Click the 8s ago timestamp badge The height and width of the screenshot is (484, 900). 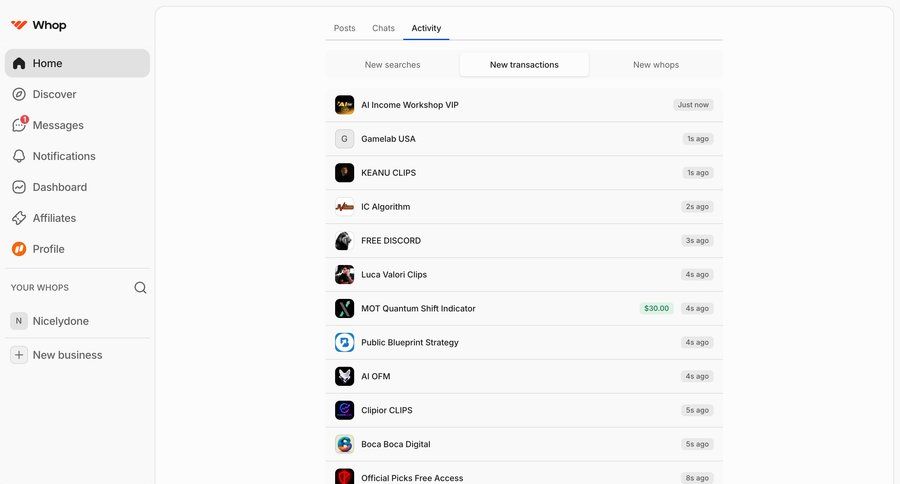pyautogui.click(x=697, y=478)
